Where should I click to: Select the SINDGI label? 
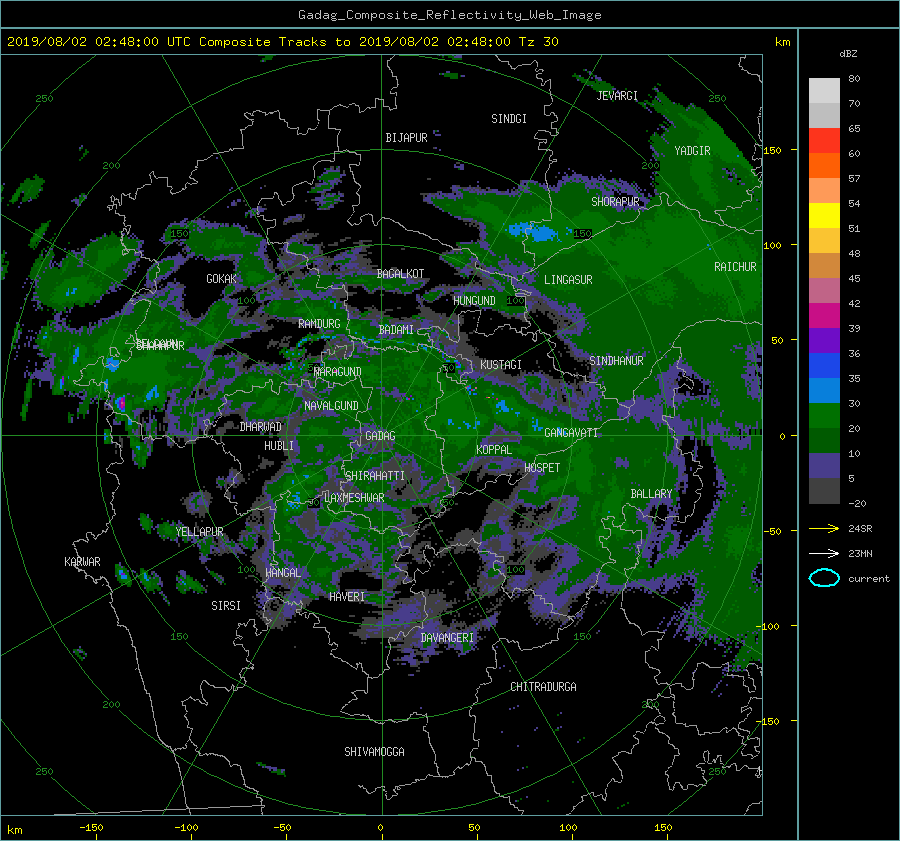coord(509,119)
